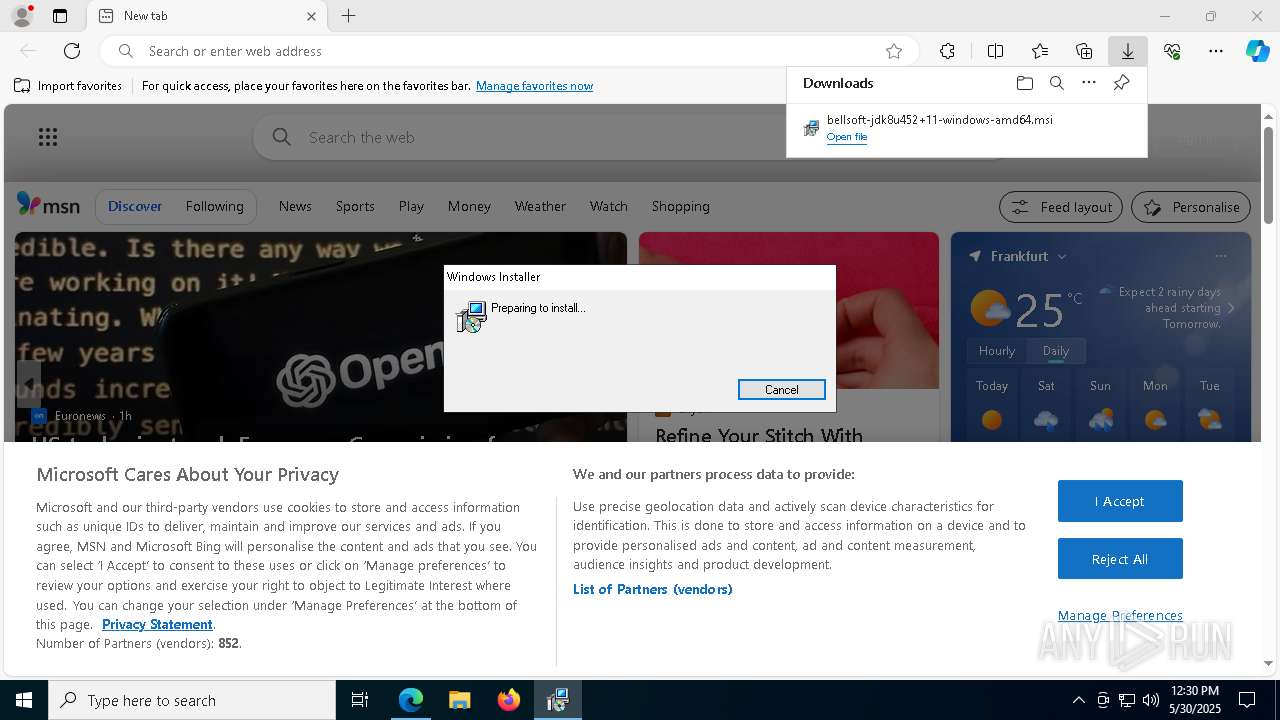Open the Sports tab

[355, 206]
